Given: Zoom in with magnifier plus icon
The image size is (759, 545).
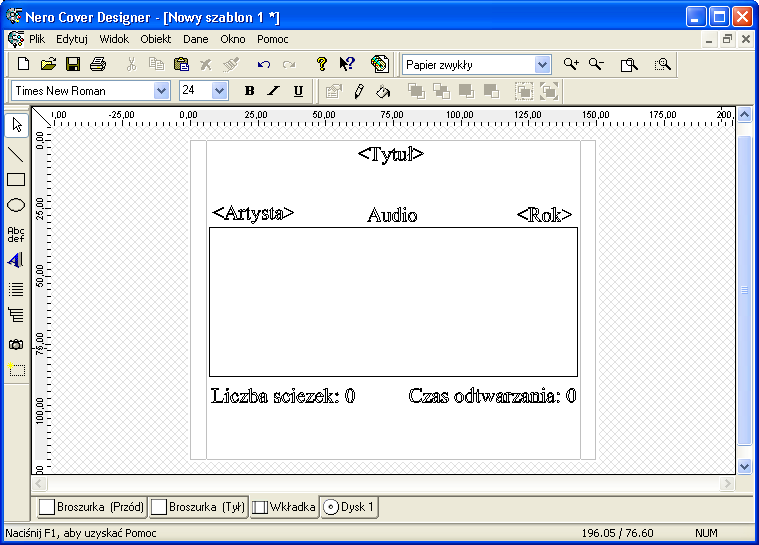Looking at the screenshot, I should click(571, 64).
